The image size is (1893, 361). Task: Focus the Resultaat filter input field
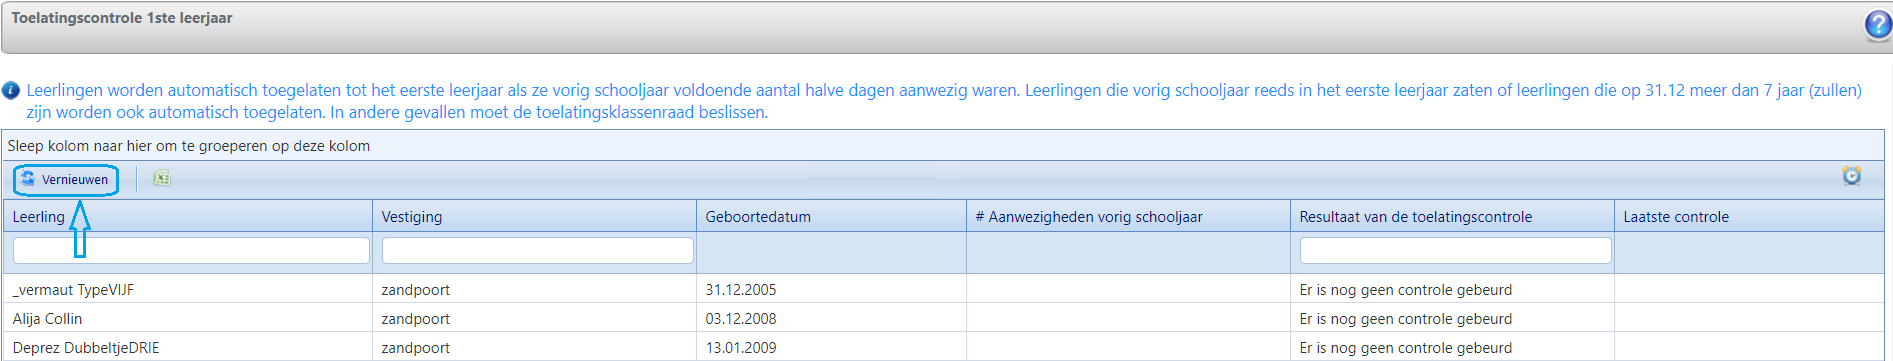point(1455,250)
